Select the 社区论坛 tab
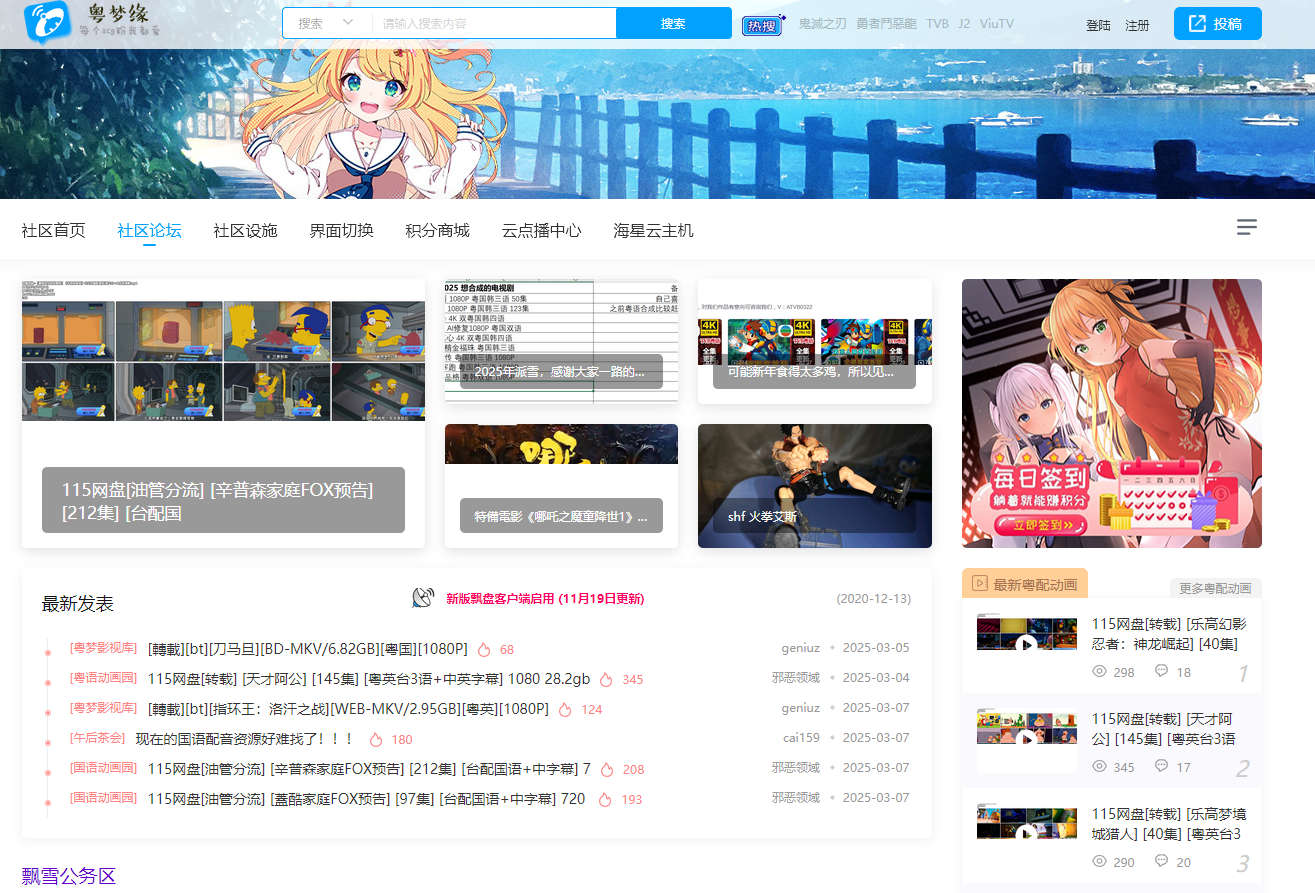The height and width of the screenshot is (893, 1315). point(149,230)
